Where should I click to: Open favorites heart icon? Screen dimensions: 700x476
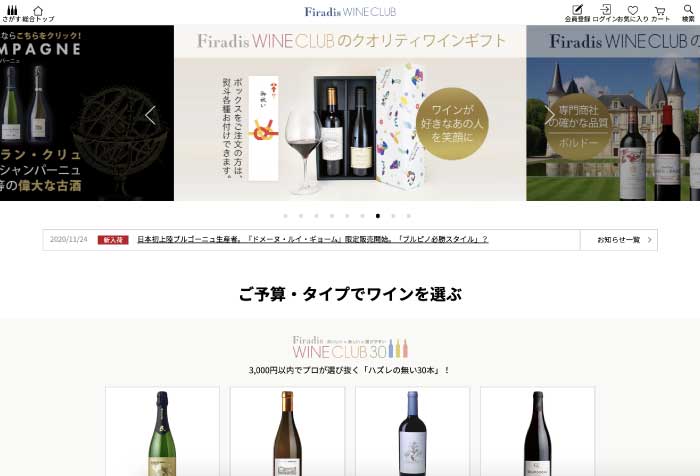[633, 10]
